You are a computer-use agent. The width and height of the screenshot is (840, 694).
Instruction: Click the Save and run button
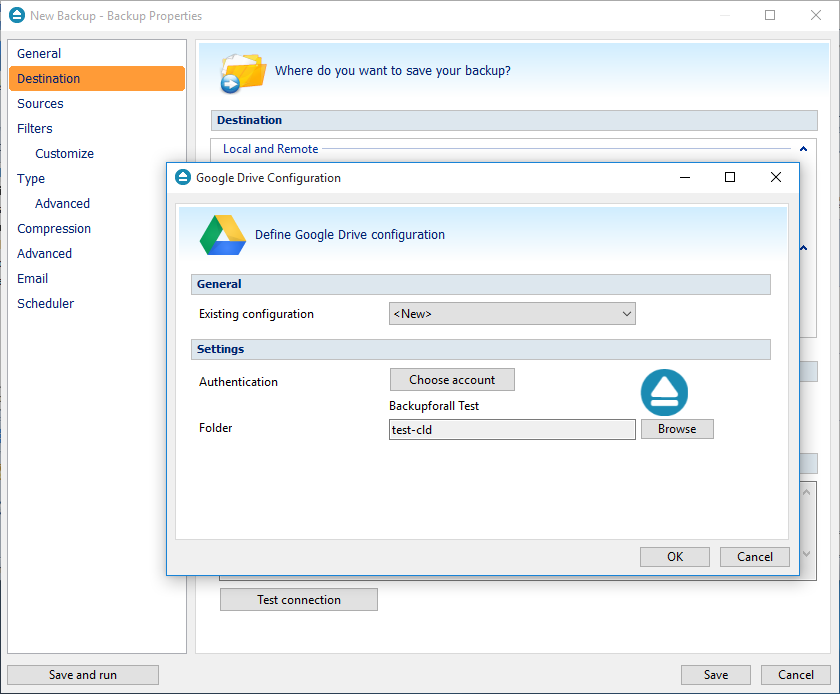pyautogui.click(x=83, y=675)
